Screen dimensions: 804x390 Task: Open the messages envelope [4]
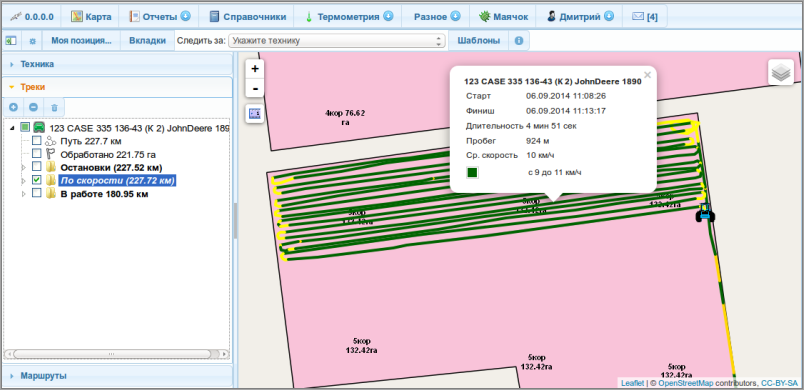click(x=645, y=16)
